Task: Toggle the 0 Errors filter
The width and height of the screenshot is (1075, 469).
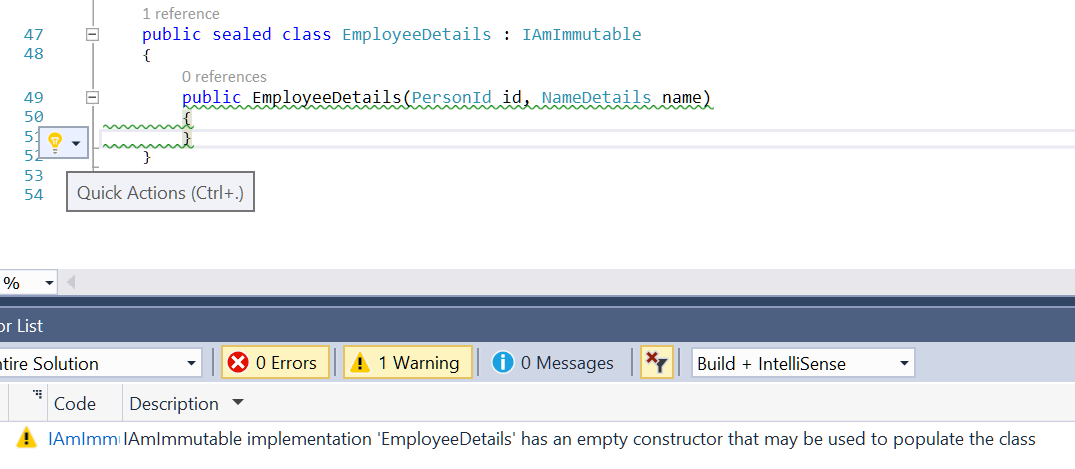Action: tap(274, 363)
